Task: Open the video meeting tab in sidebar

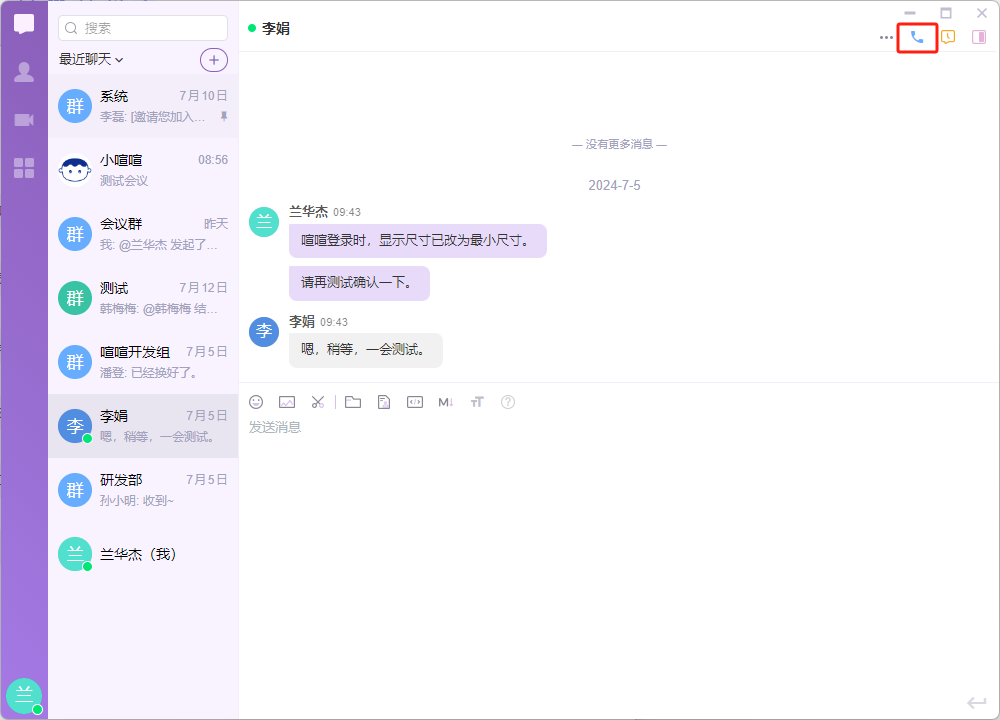Action: click(24, 120)
